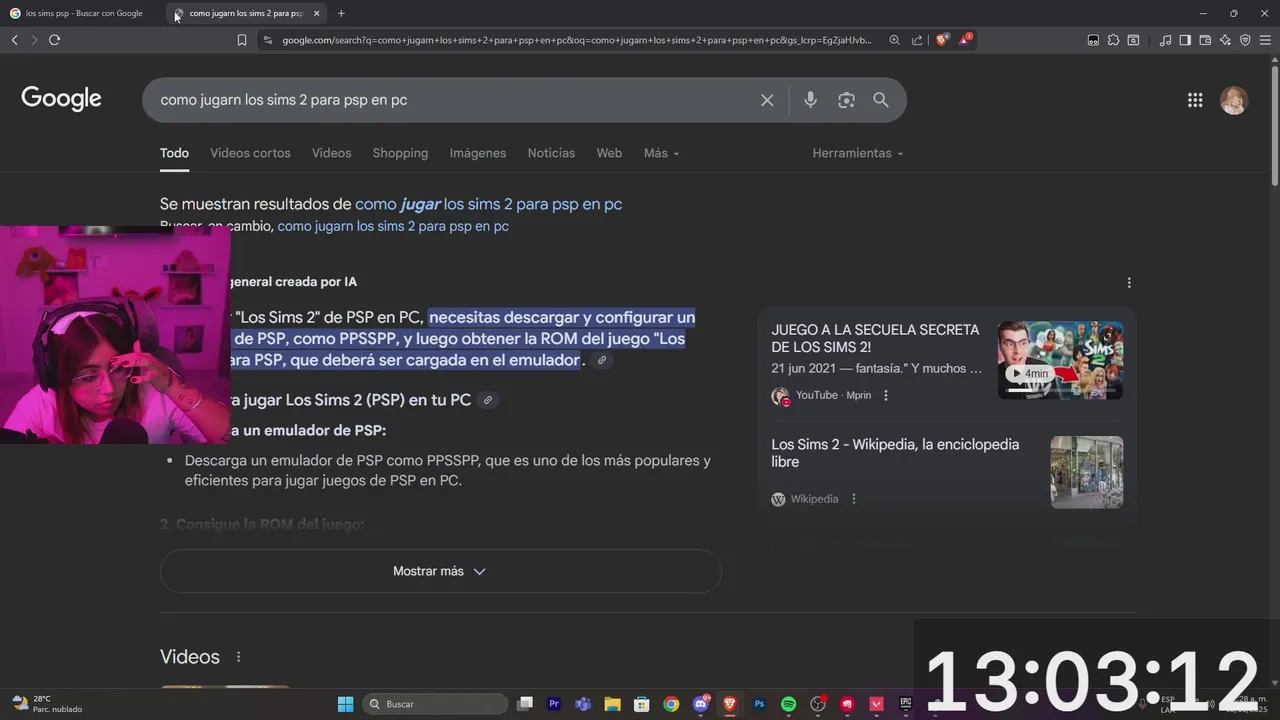Open more options for the AI overview
1280x720 pixels.
click(1129, 283)
